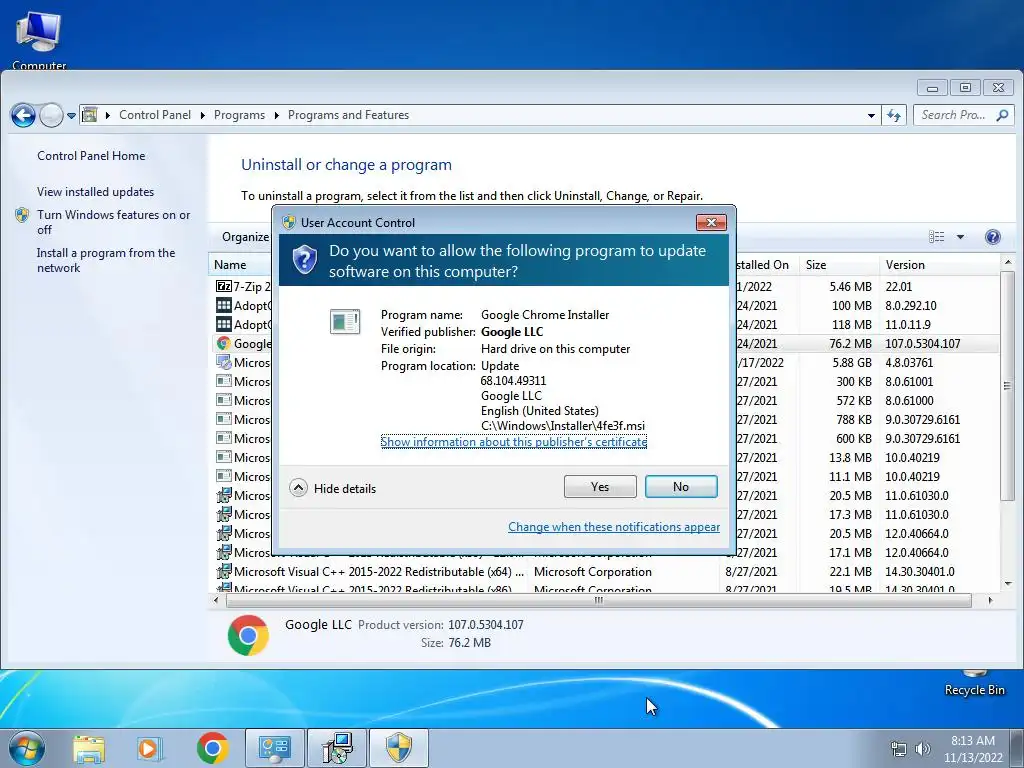Click Programs and Features breadcrumb
This screenshot has width=1024, height=768.
(x=348, y=115)
